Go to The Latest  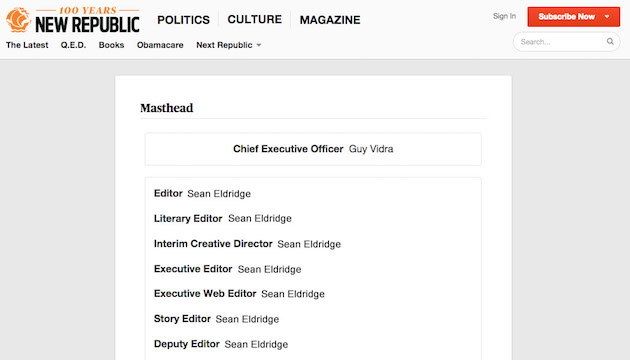tap(27, 45)
